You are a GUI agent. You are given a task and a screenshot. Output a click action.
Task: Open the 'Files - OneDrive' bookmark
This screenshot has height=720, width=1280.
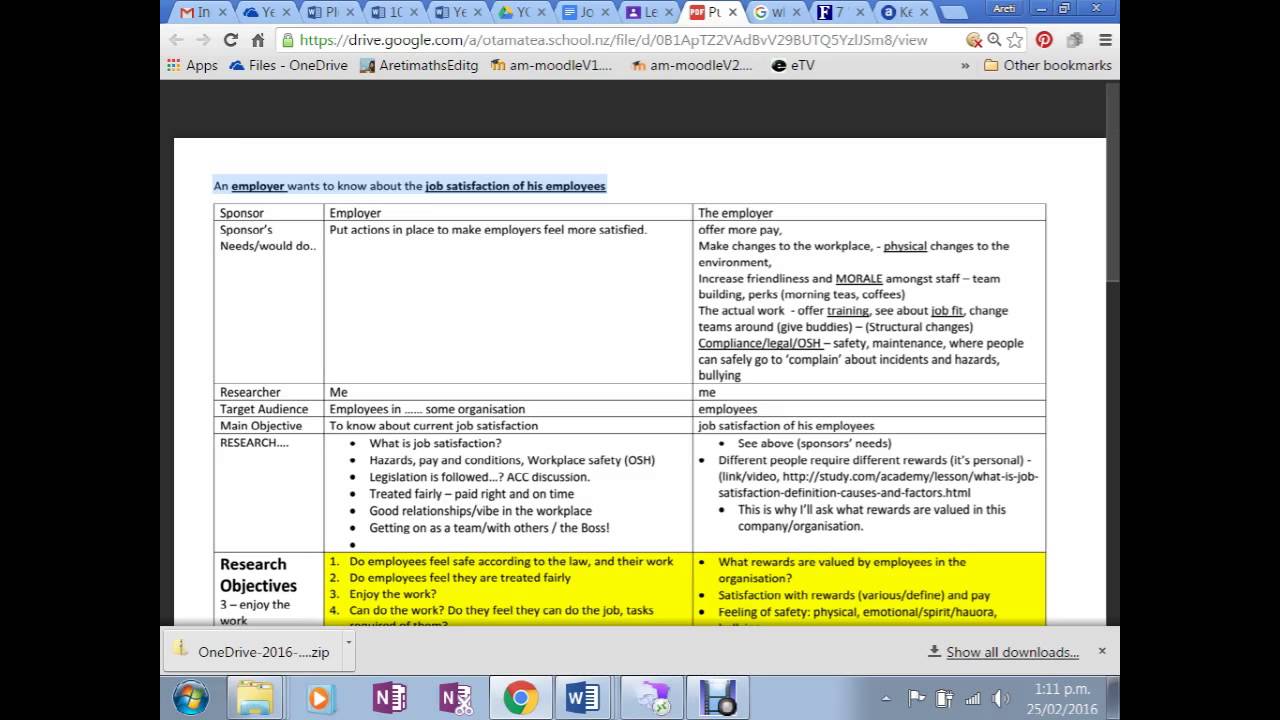tap(289, 65)
